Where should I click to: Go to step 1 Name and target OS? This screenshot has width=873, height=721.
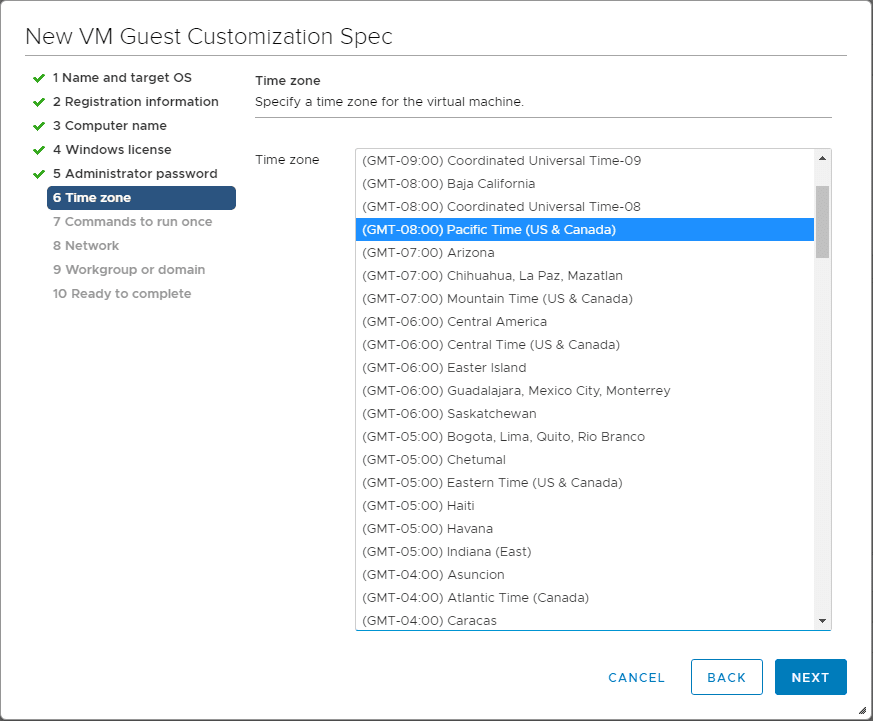[x=122, y=78]
